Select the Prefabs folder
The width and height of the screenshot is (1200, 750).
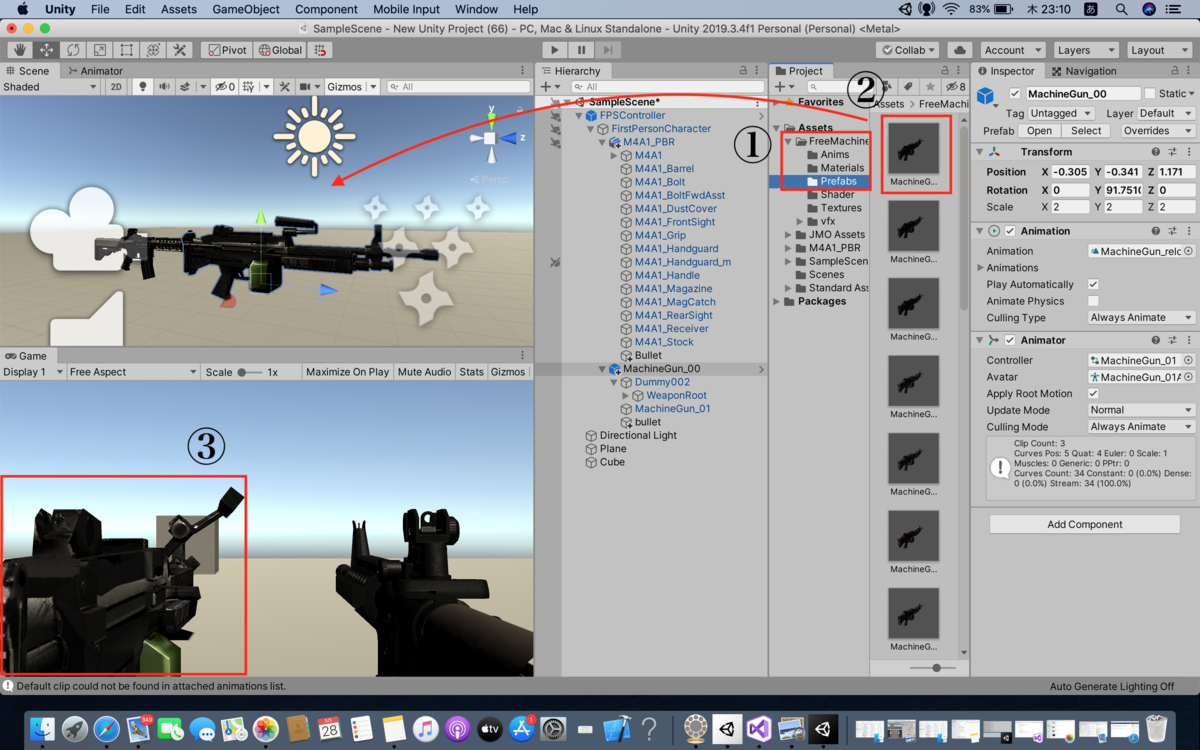[838, 182]
